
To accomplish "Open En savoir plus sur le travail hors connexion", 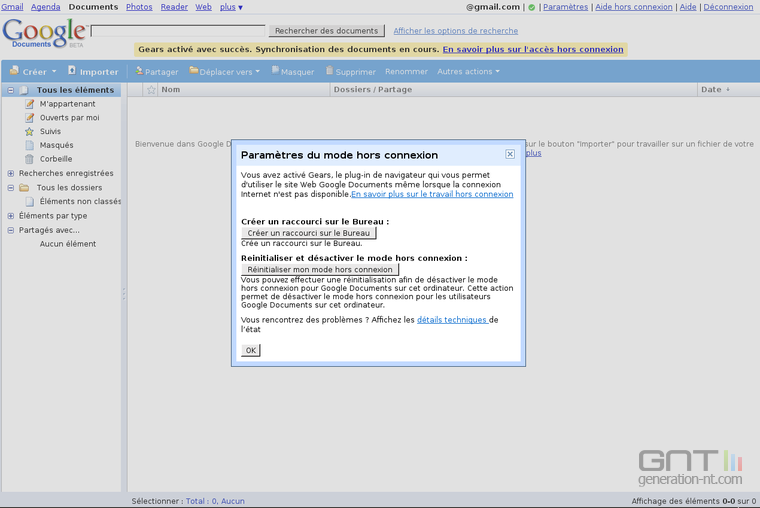I will pos(432,194).
